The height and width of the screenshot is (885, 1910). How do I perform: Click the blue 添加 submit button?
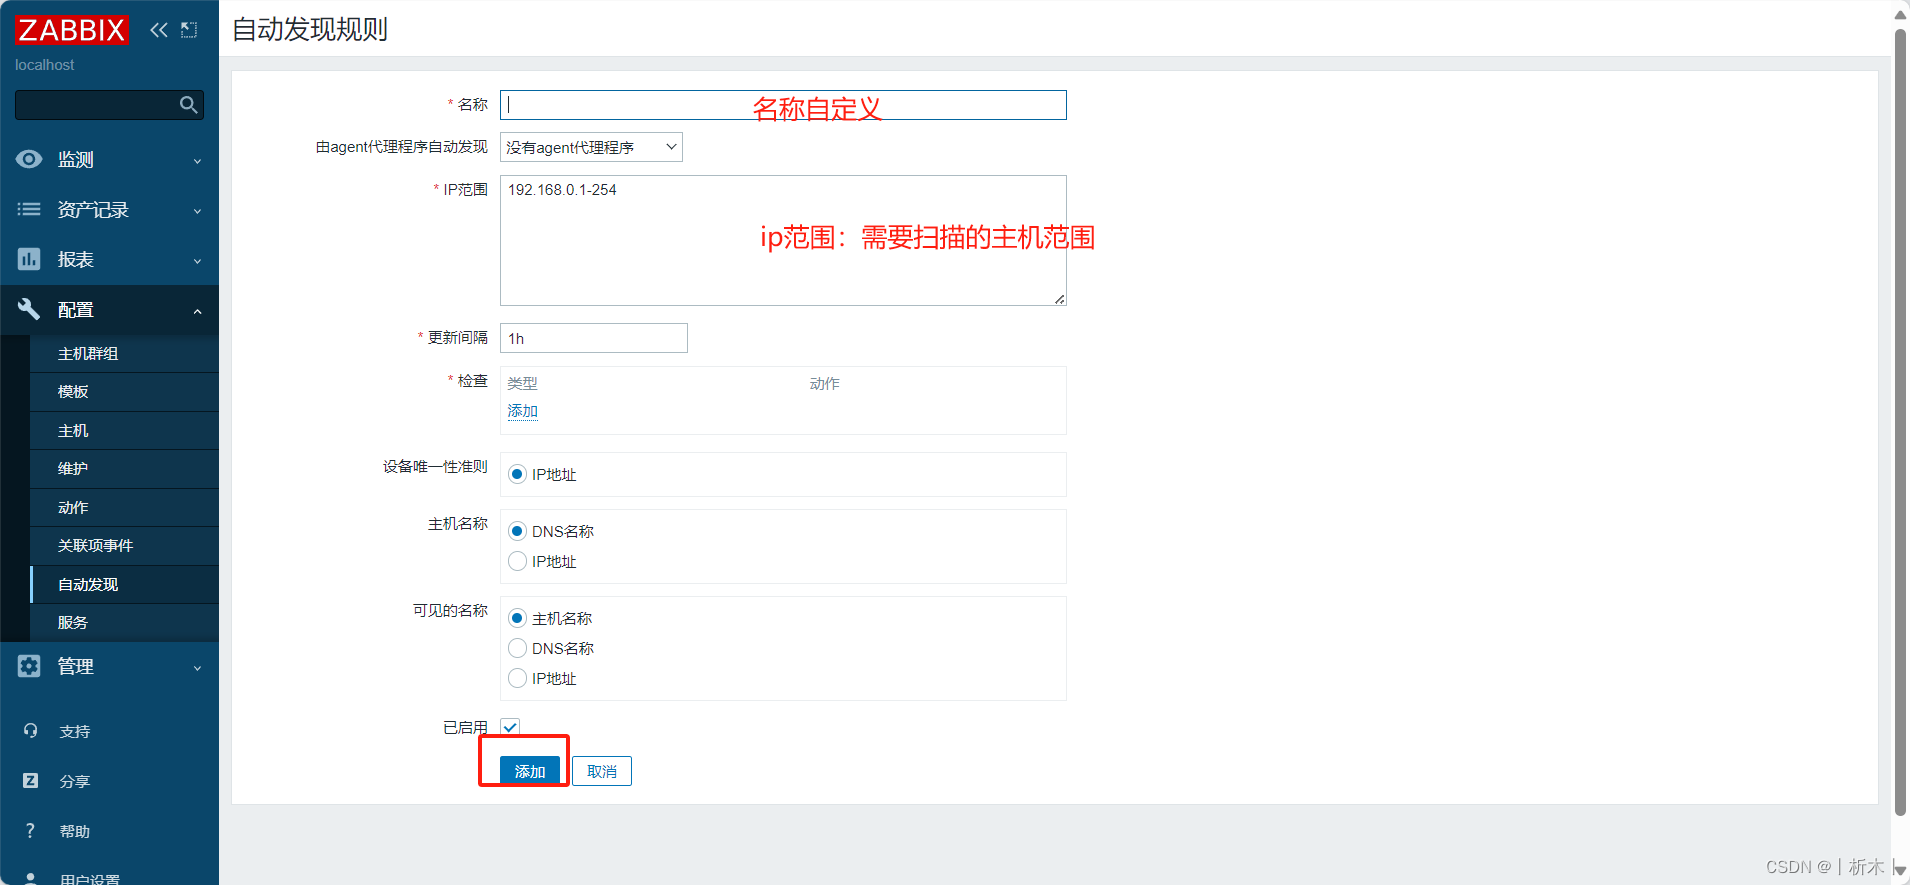(530, 771)
